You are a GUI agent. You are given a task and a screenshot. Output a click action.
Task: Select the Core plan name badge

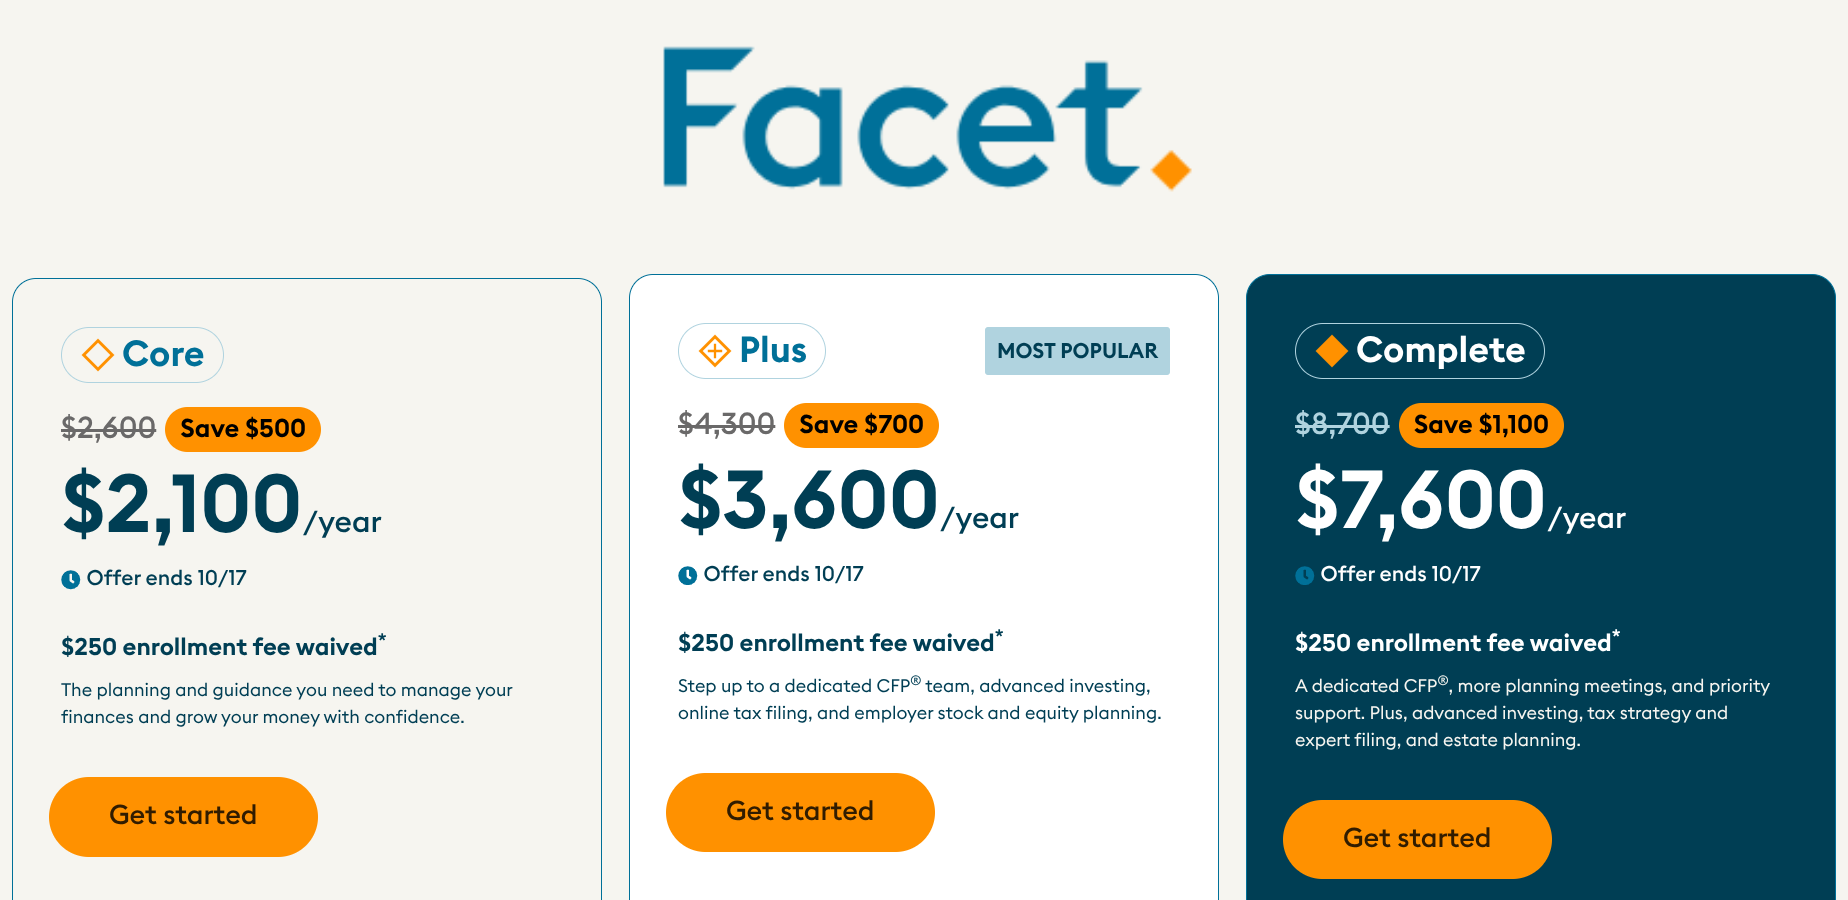pos(142,355)
